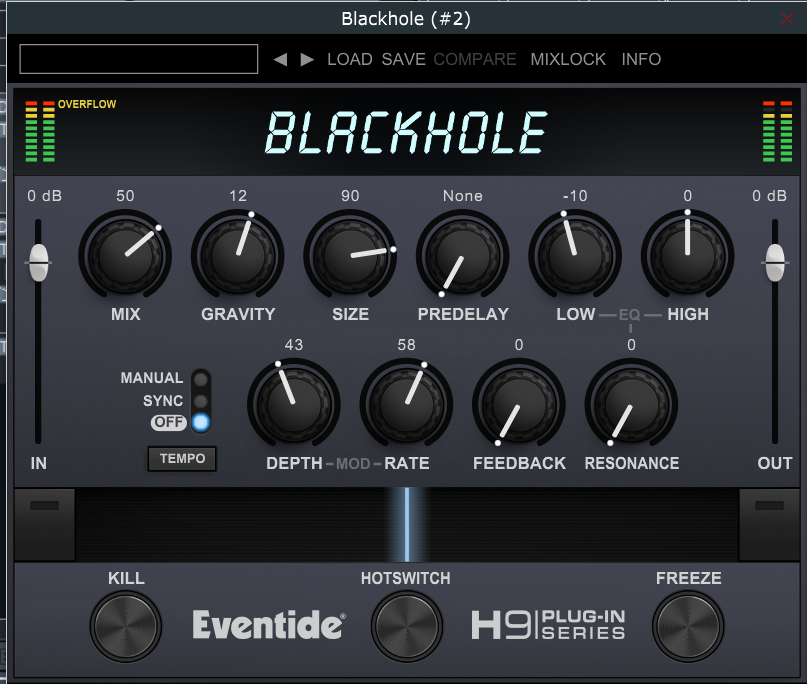Click the OUT level slider handle

(775, 262)
